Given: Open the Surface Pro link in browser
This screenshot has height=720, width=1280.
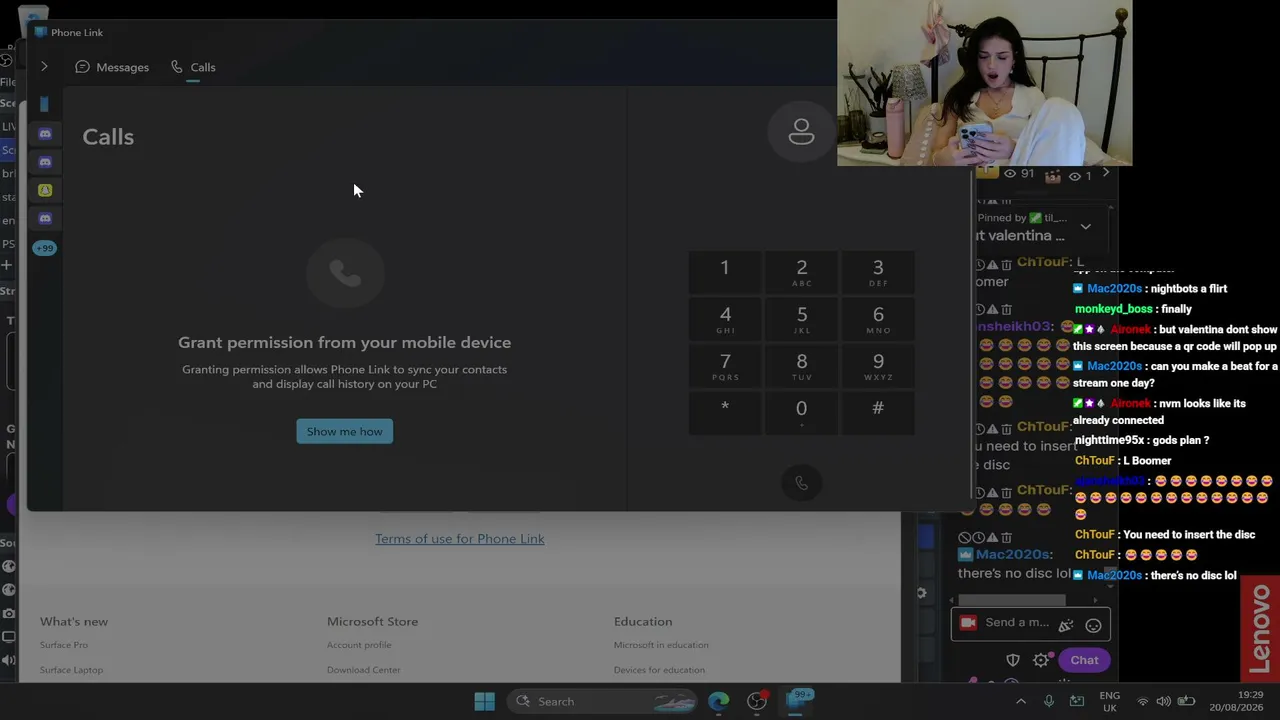Looking at the screenshot, I should tap(64, 645).
